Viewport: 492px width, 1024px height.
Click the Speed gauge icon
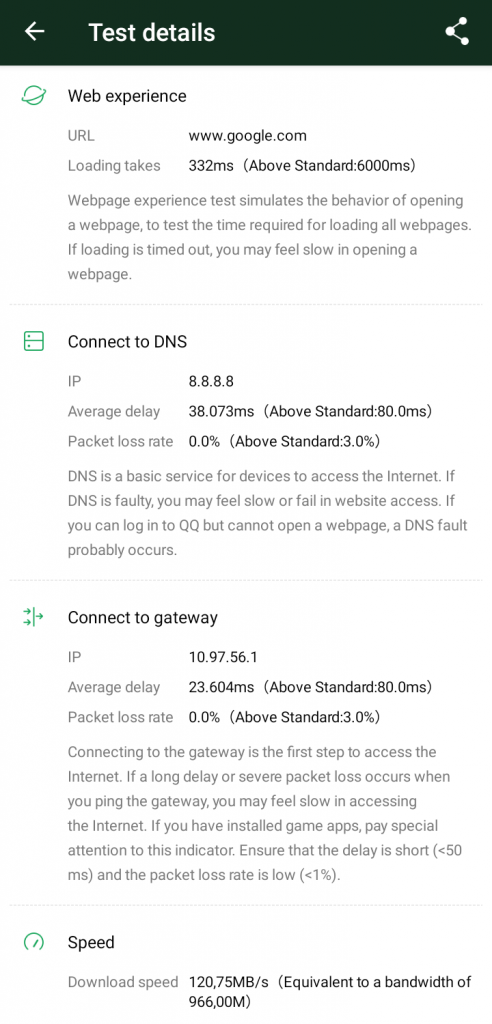tap(33, 942)
